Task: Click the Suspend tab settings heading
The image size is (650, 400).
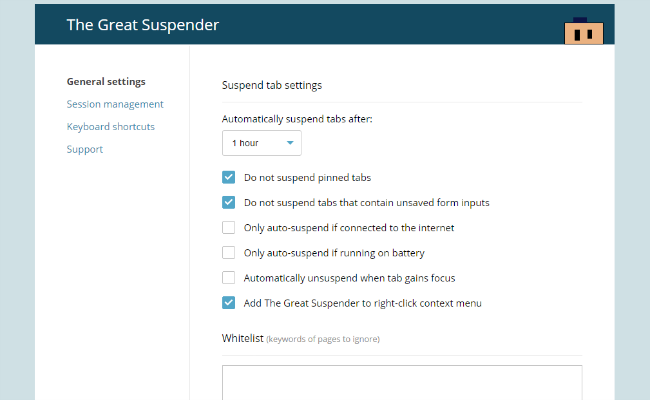Action: (272, 85)
